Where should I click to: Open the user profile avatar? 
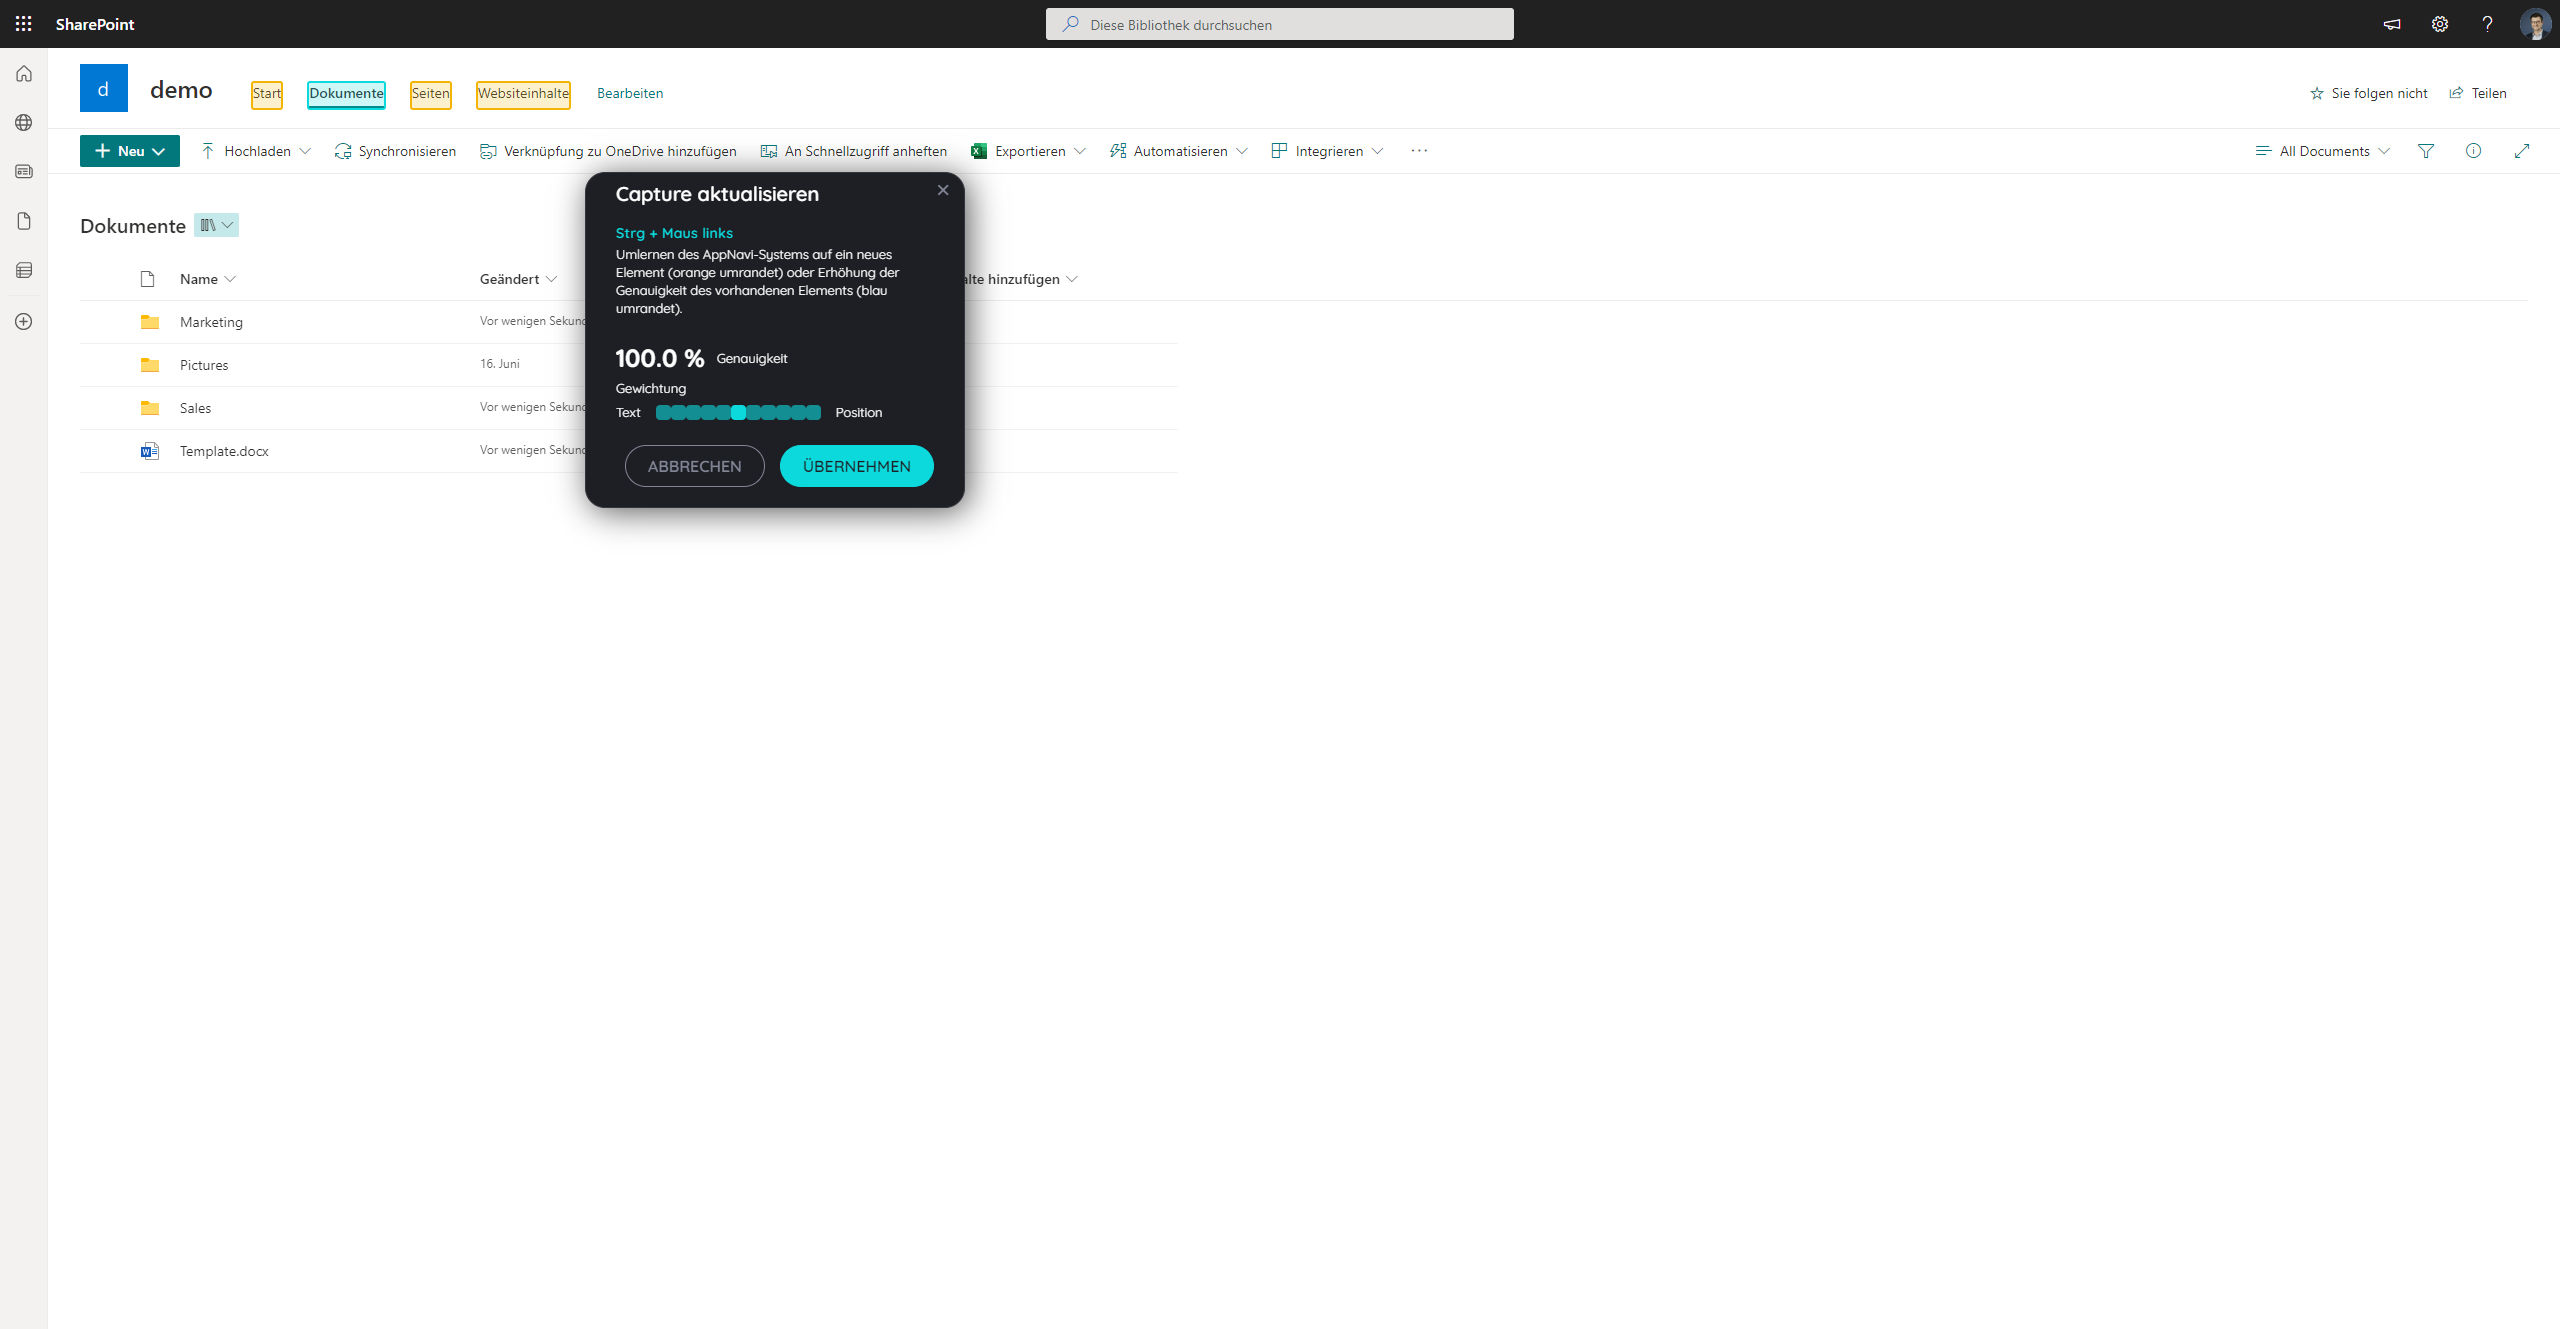click(2535, 24)
